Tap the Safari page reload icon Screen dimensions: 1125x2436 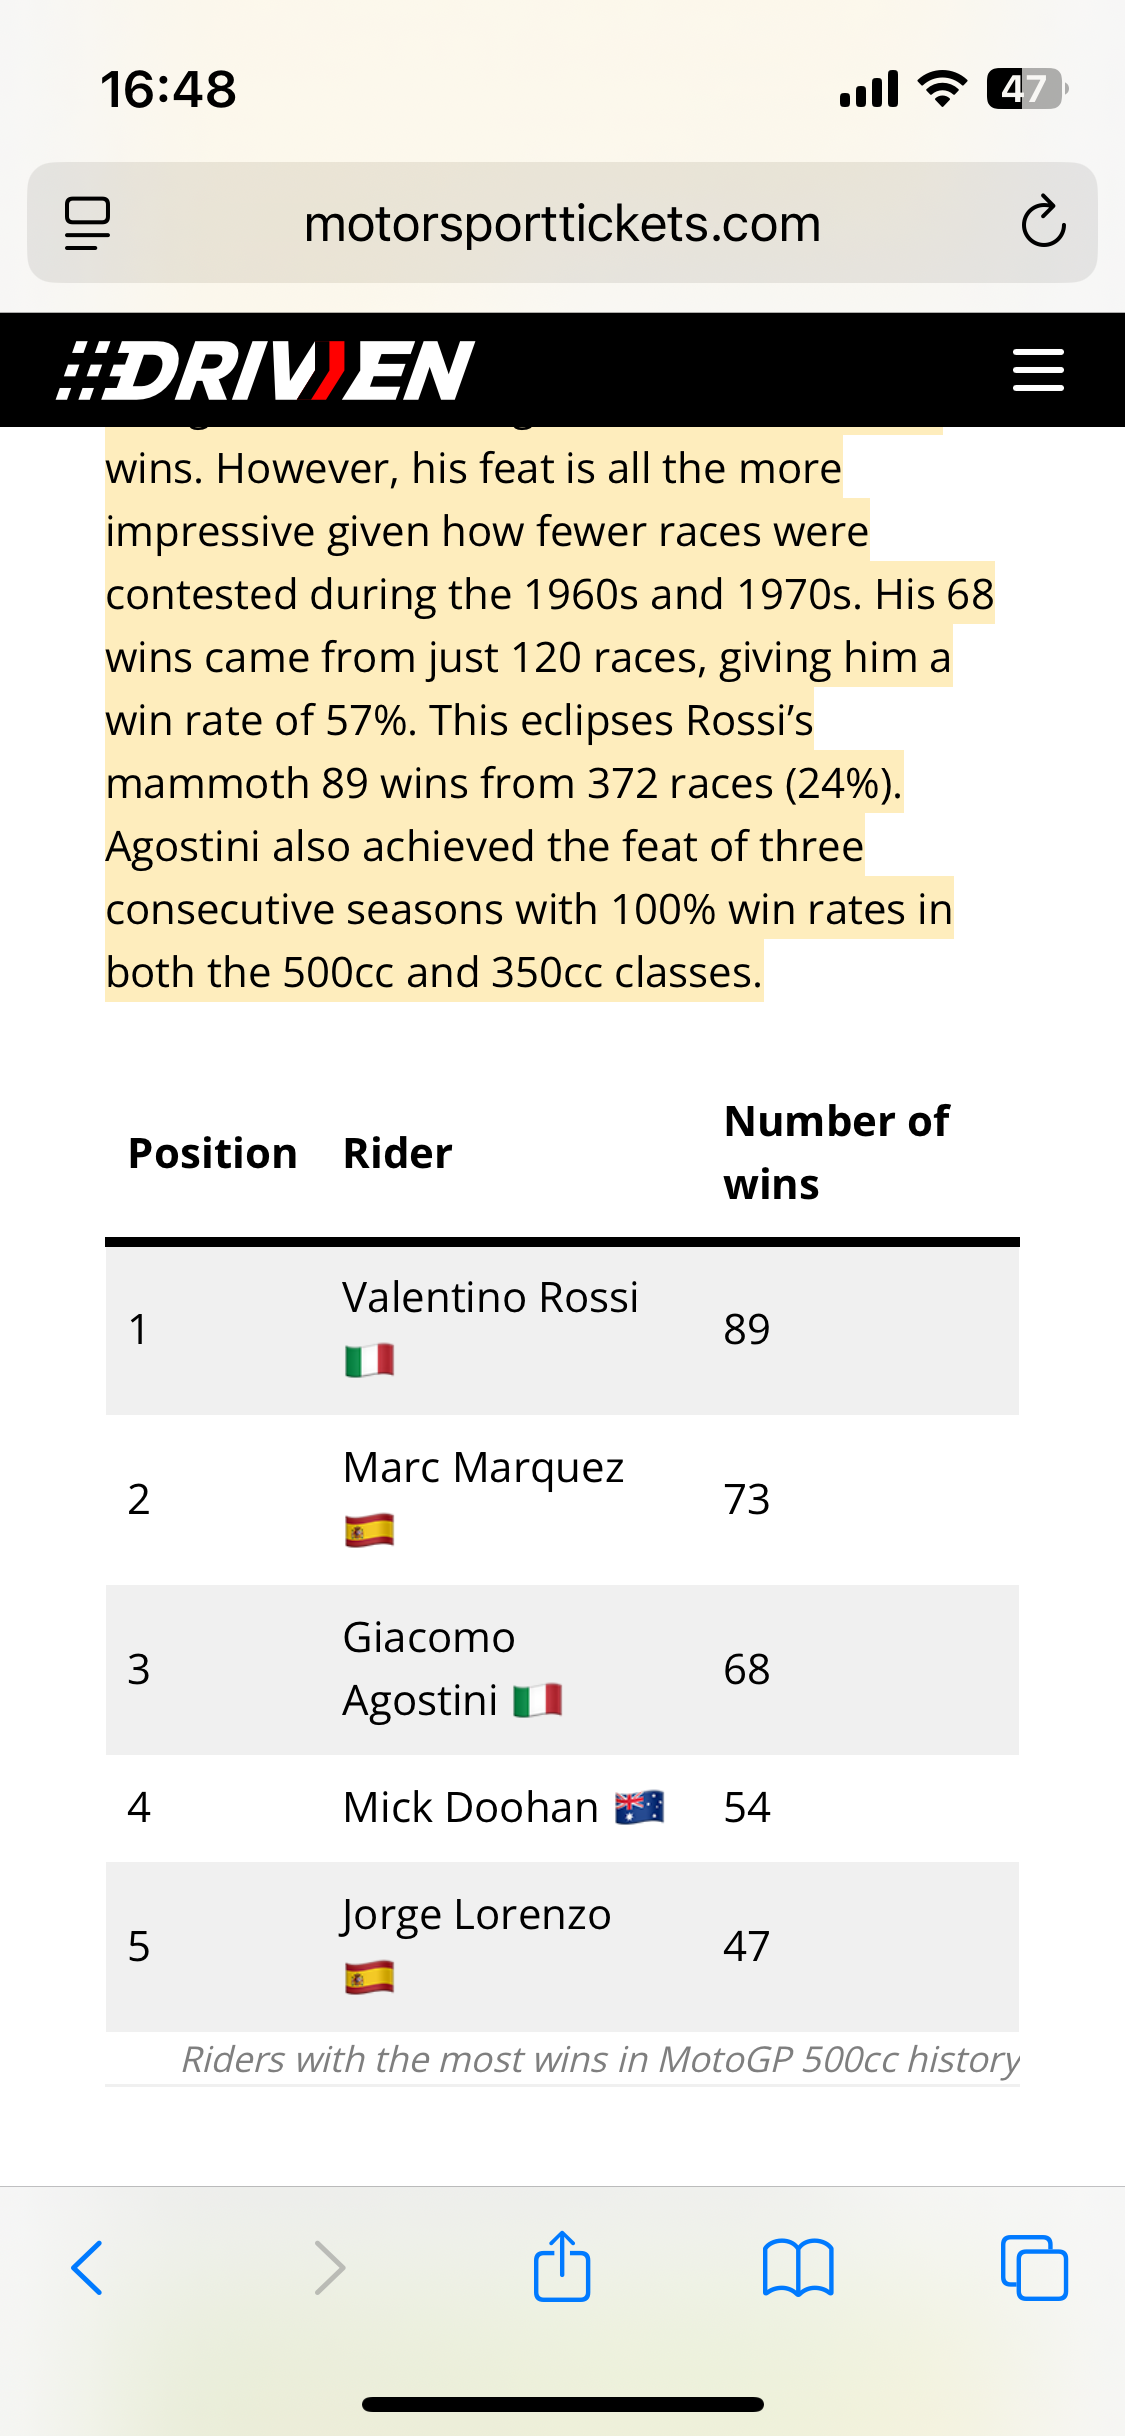click(x=1043, y=222)
